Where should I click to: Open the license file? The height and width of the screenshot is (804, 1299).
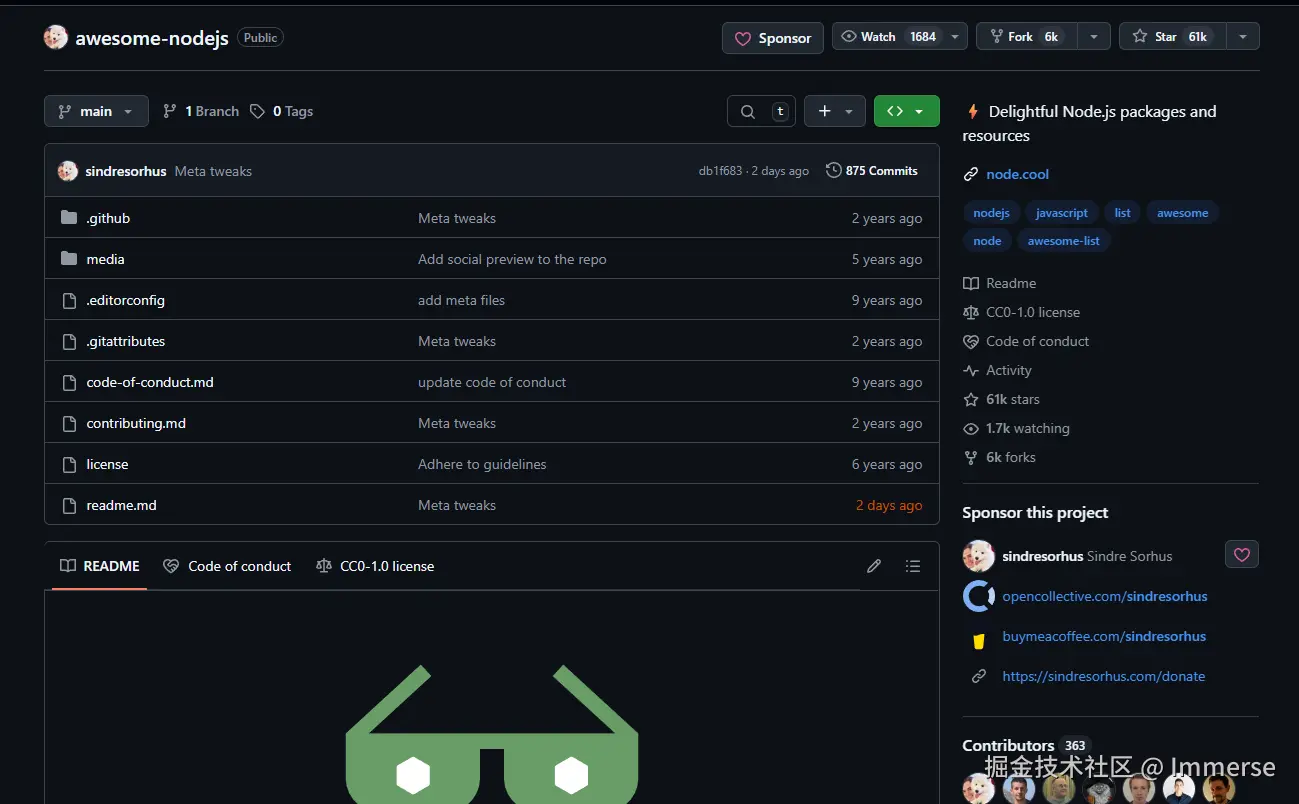click(107, 464)
